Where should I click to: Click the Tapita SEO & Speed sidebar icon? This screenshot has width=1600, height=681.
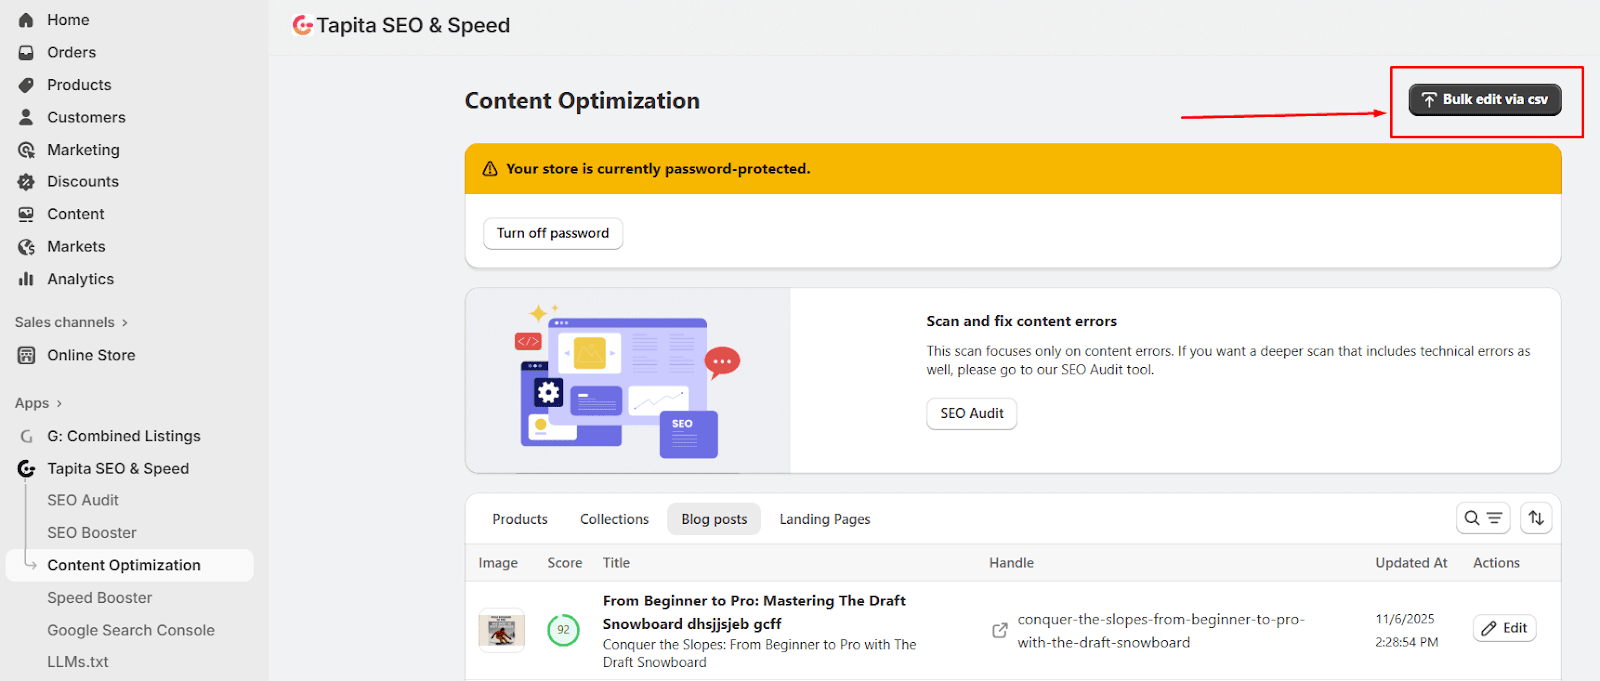pyautogui.click(x=26, y=468)
